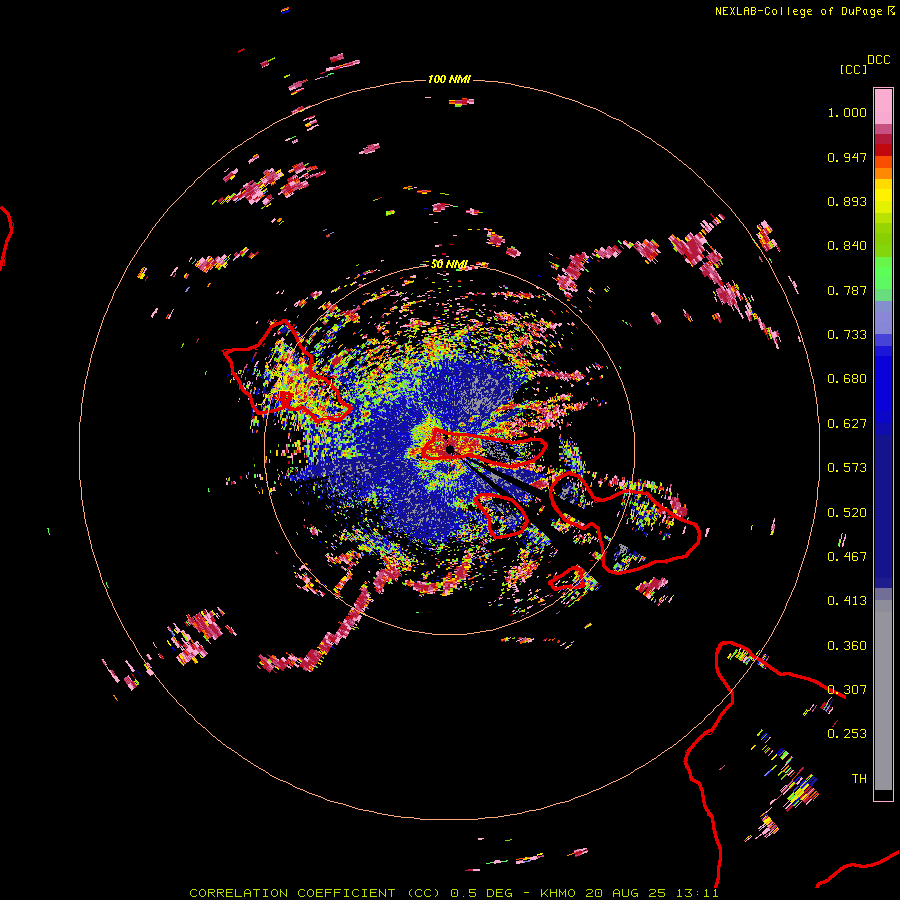The image size is (900, 900).
Task: Click the 0.627 color scale value
Action: [847, 424]
